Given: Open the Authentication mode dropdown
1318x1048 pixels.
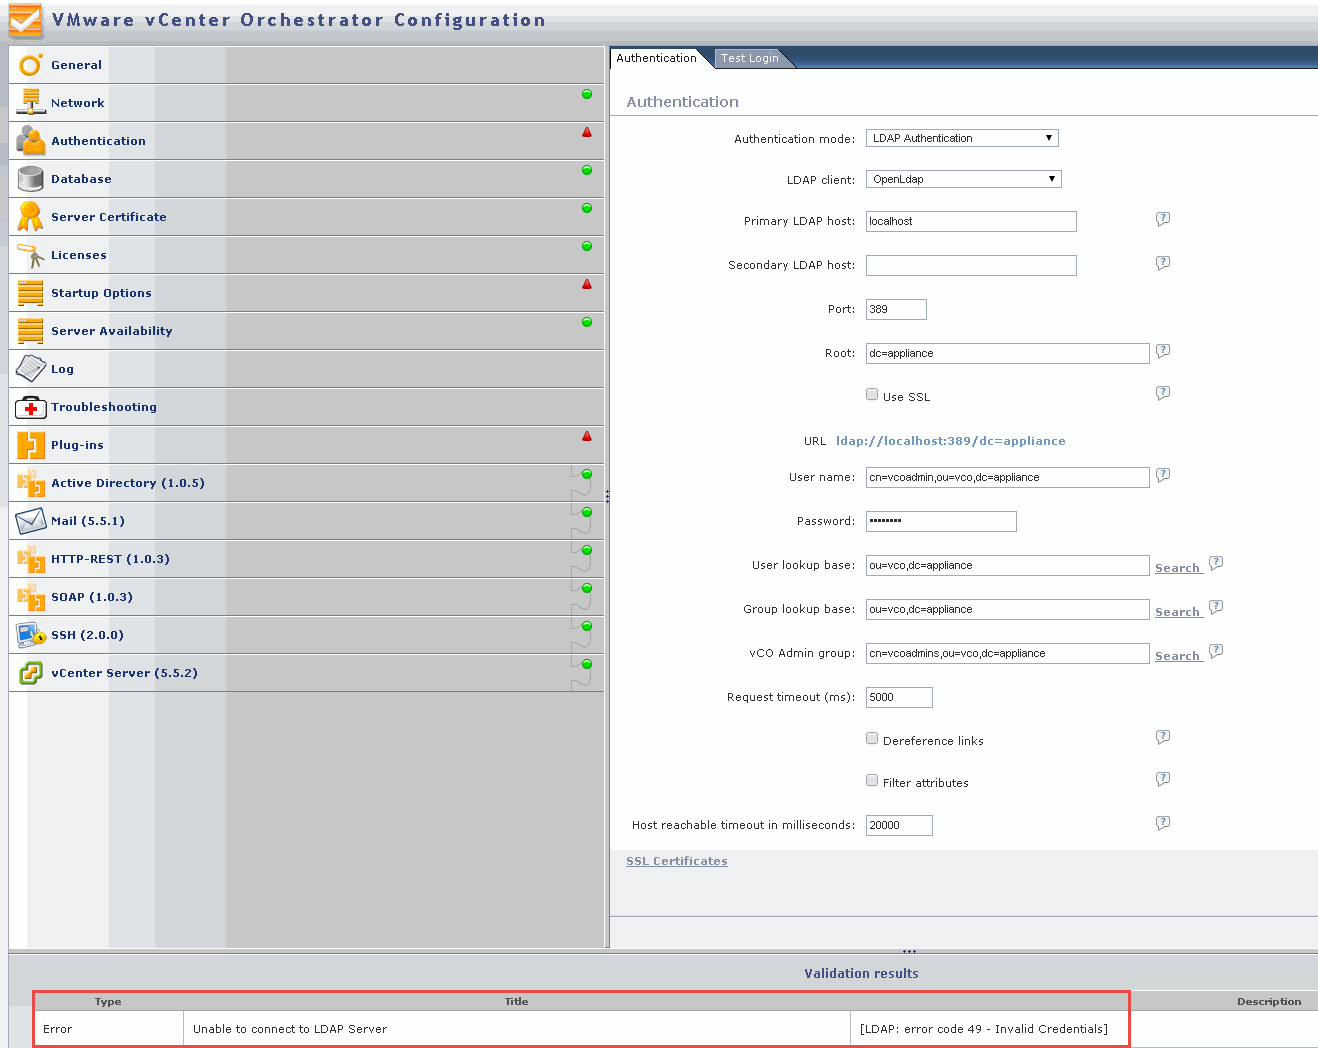Looking at the screenshot, I should click(x=961, y=138).
